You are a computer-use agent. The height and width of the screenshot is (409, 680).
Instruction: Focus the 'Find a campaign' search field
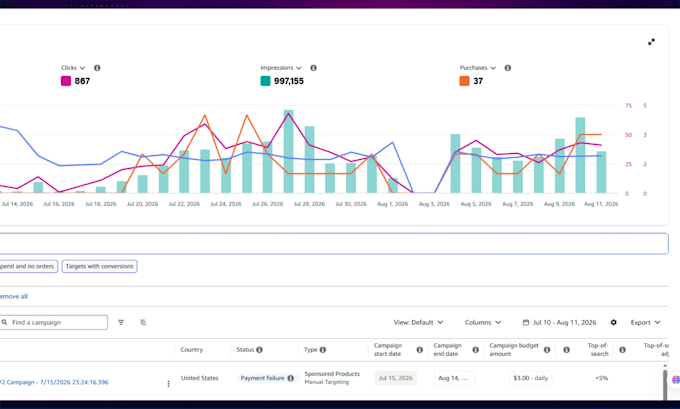click(54, 322)
